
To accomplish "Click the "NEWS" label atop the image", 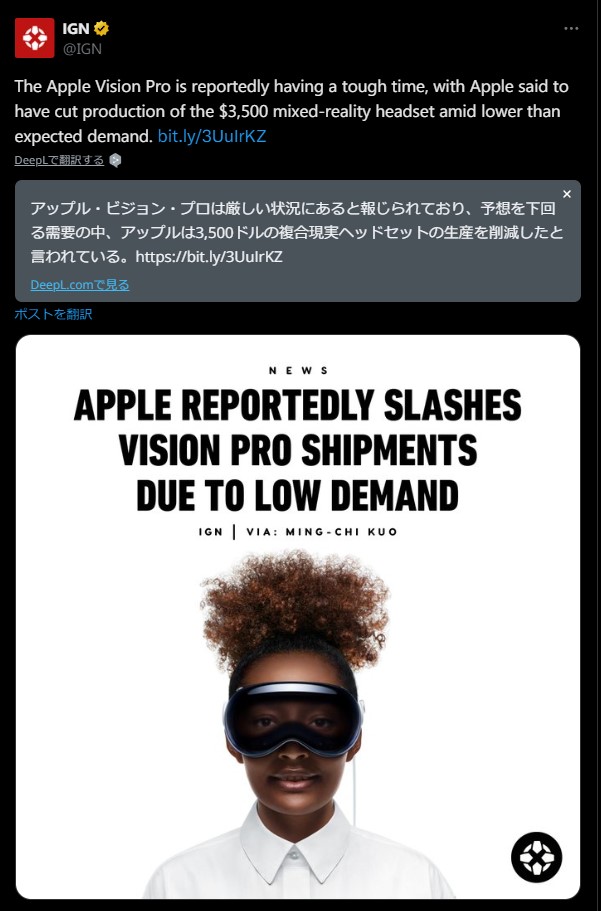I will (x=299, y=371).
